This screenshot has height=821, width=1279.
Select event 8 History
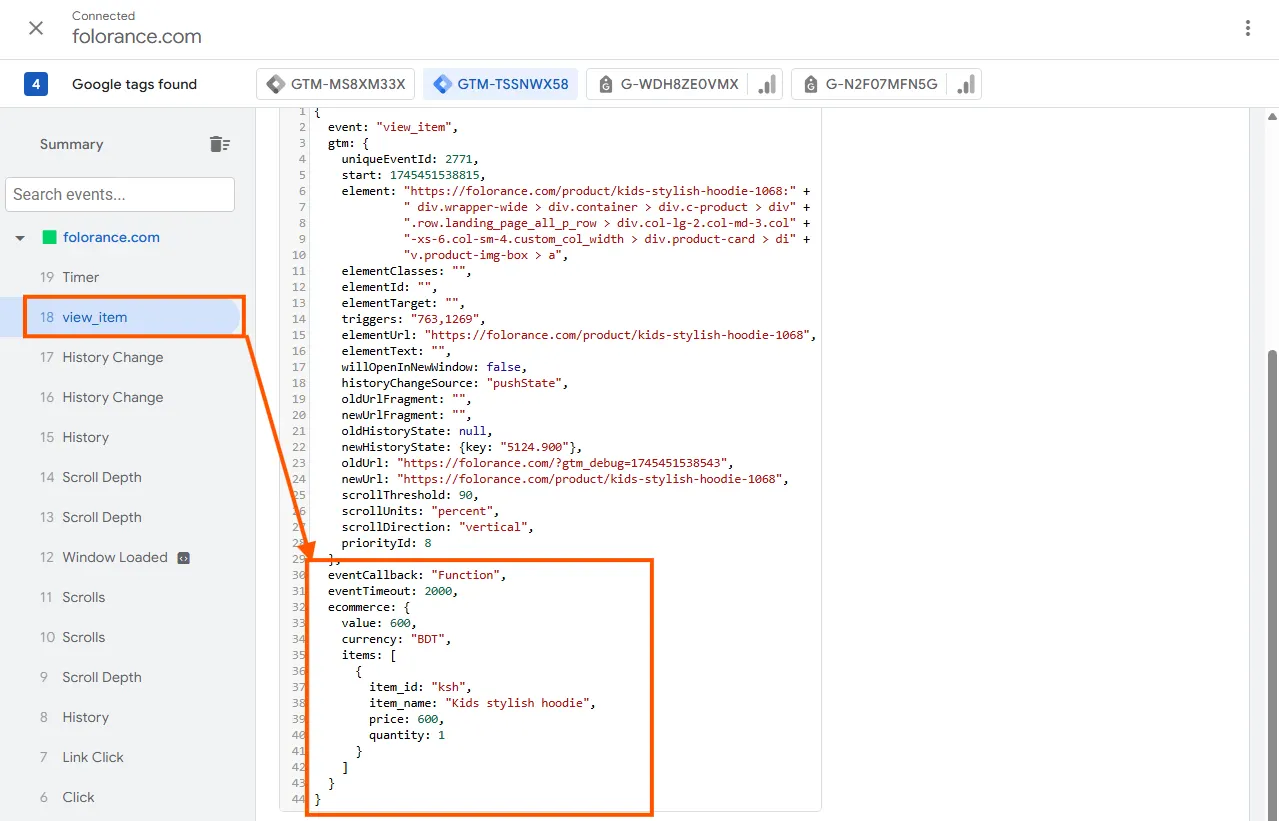click(x=122, y=717)
